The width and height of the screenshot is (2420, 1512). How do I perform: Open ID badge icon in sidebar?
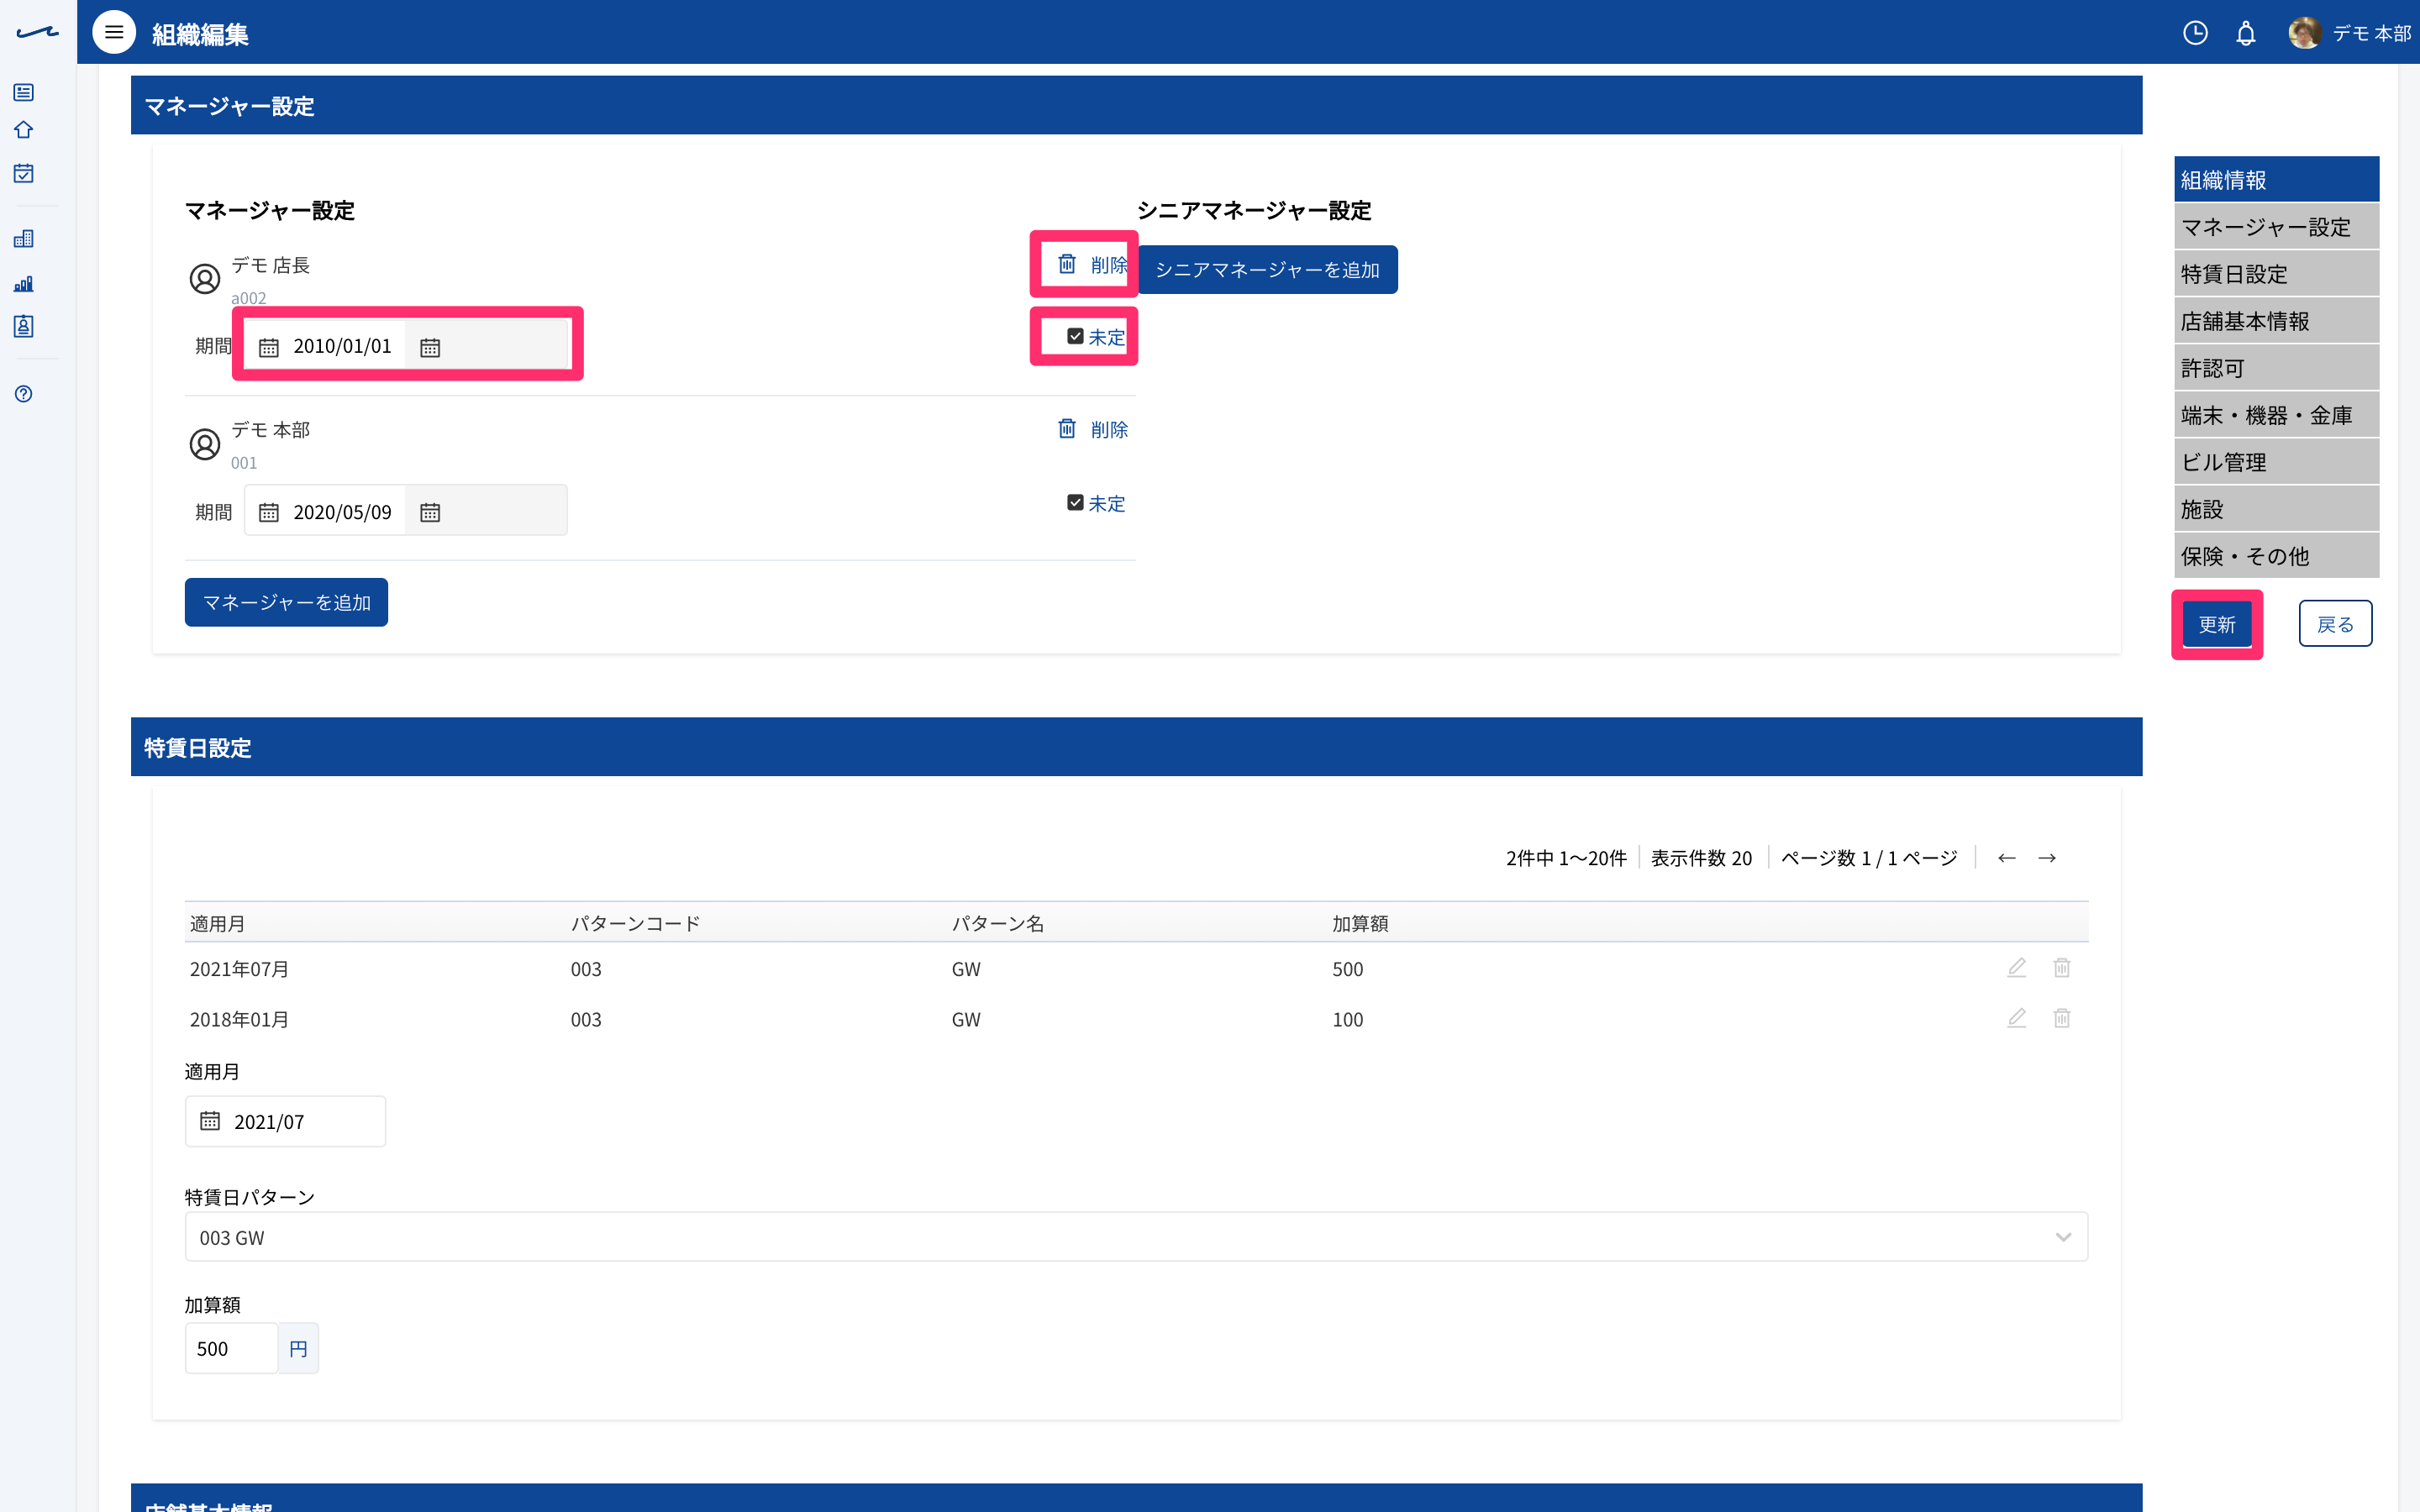[x=24, y=326]
